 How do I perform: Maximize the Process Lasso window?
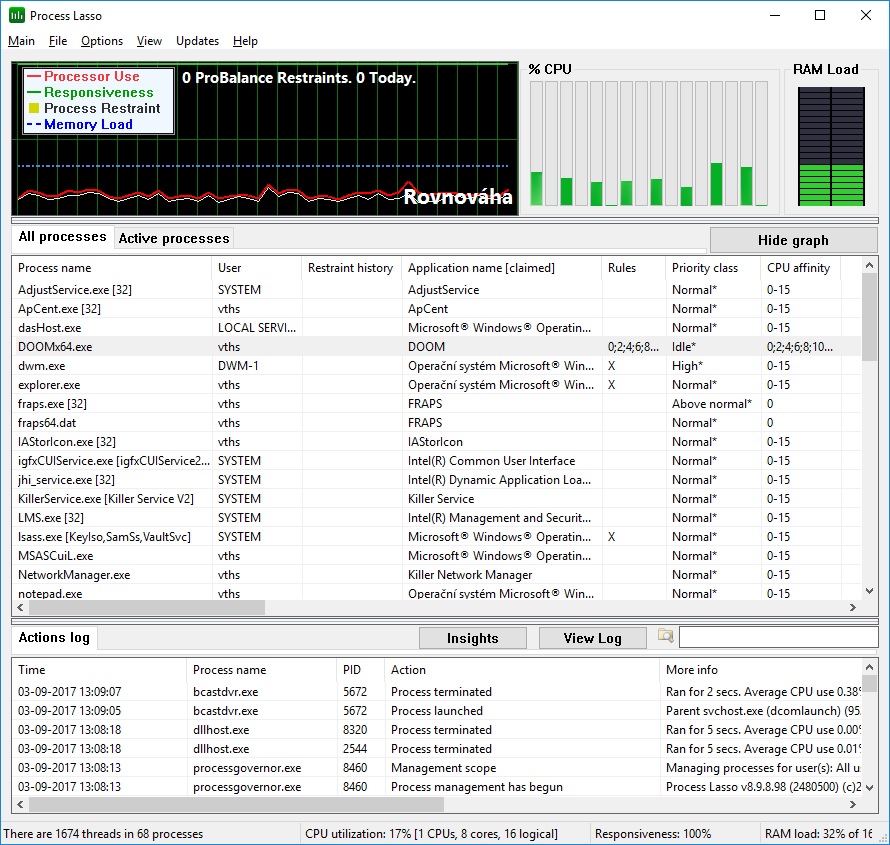[820, 15]
